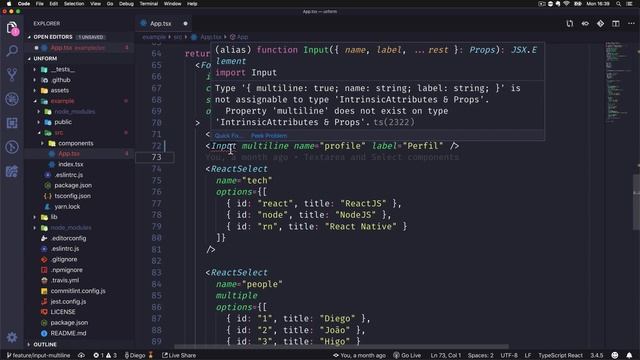
Task: Open the Terminal menu
Action: [x=149, y=4]
